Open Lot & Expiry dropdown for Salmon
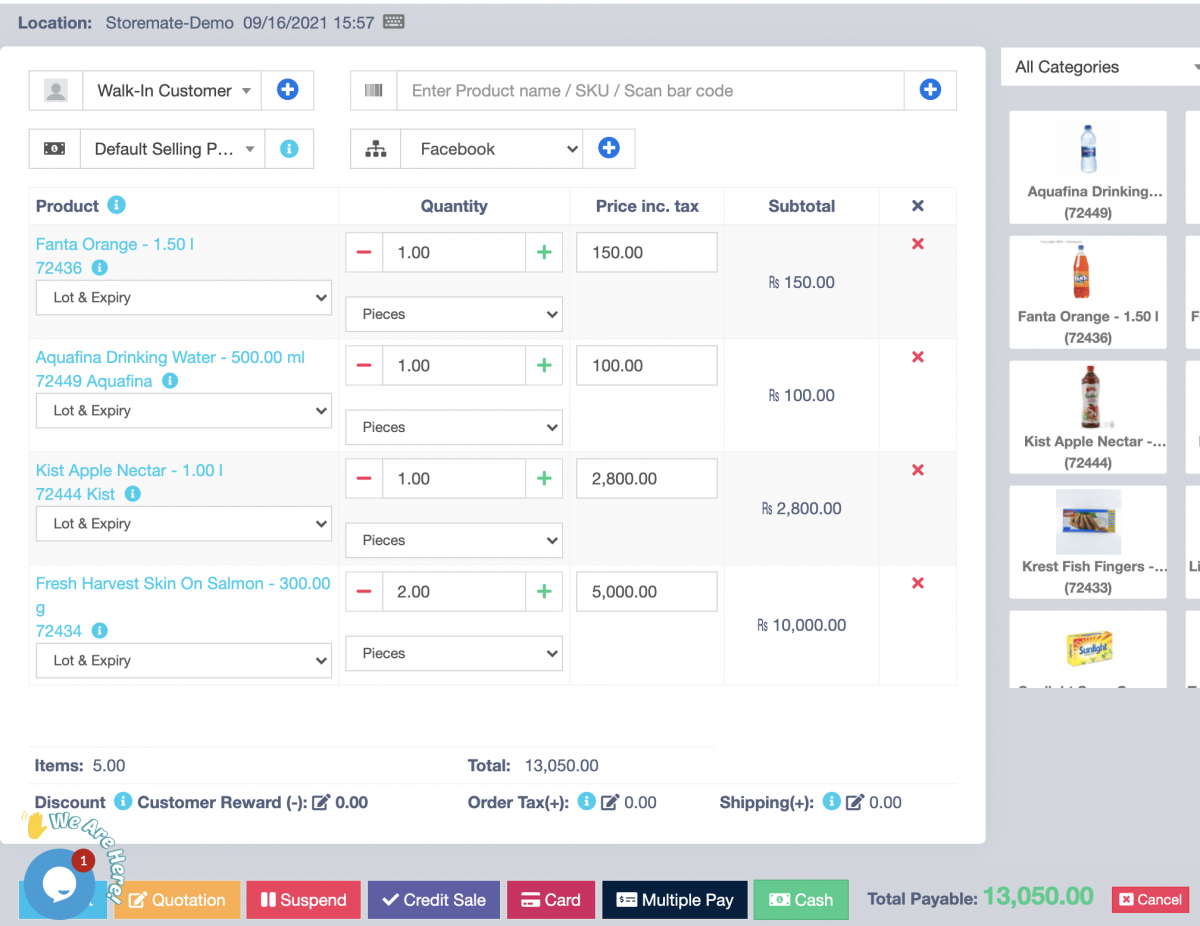The height and width of the screenshot is (926, 1200). tap(184, 660)
